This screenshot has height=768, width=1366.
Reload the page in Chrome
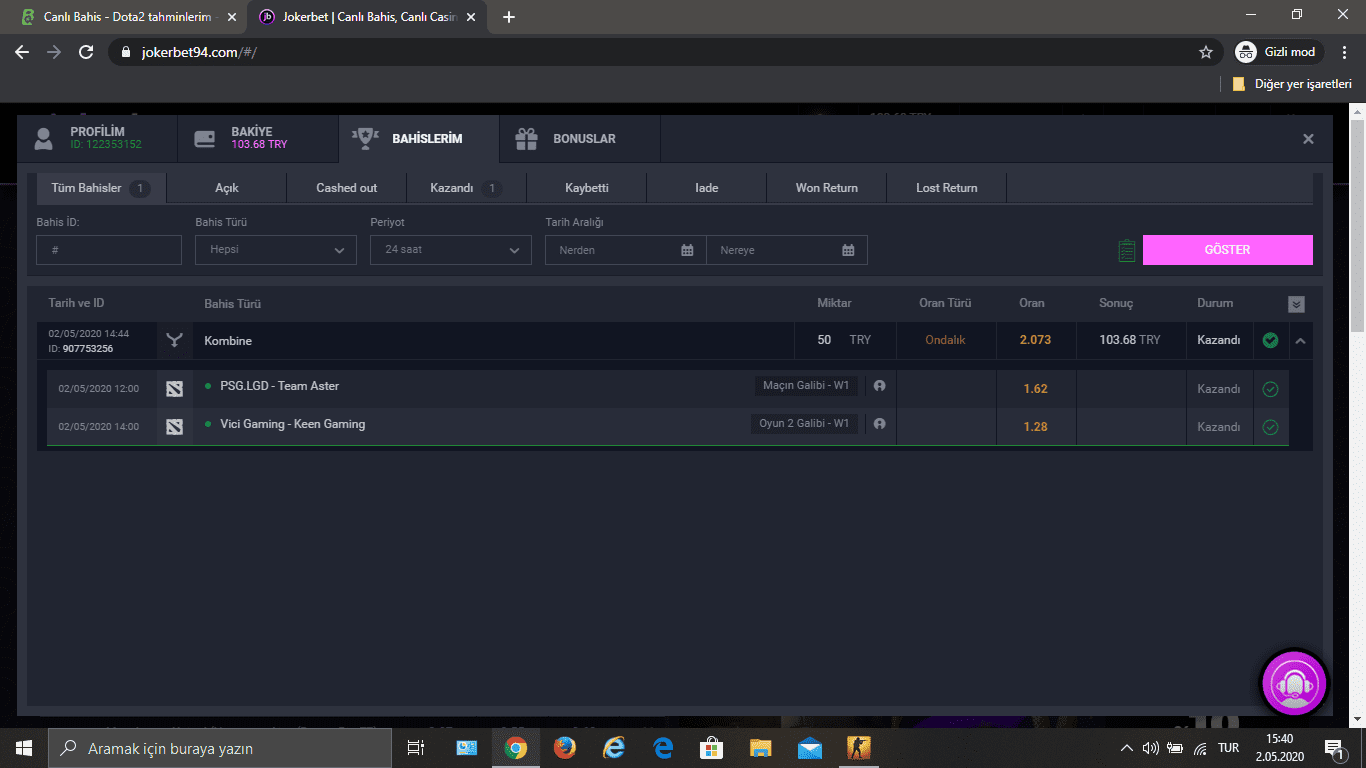tap(86, 52)
